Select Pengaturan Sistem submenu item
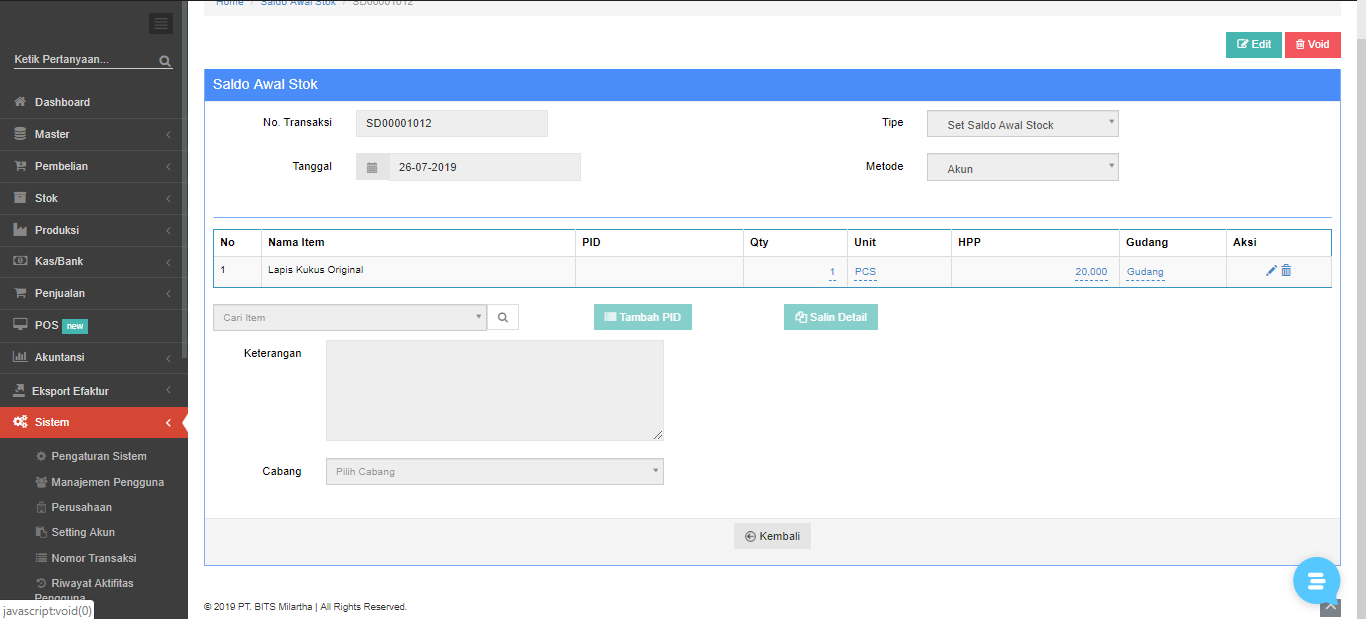The width and height of the screenshot is (1366, 619). pos(98,456)
